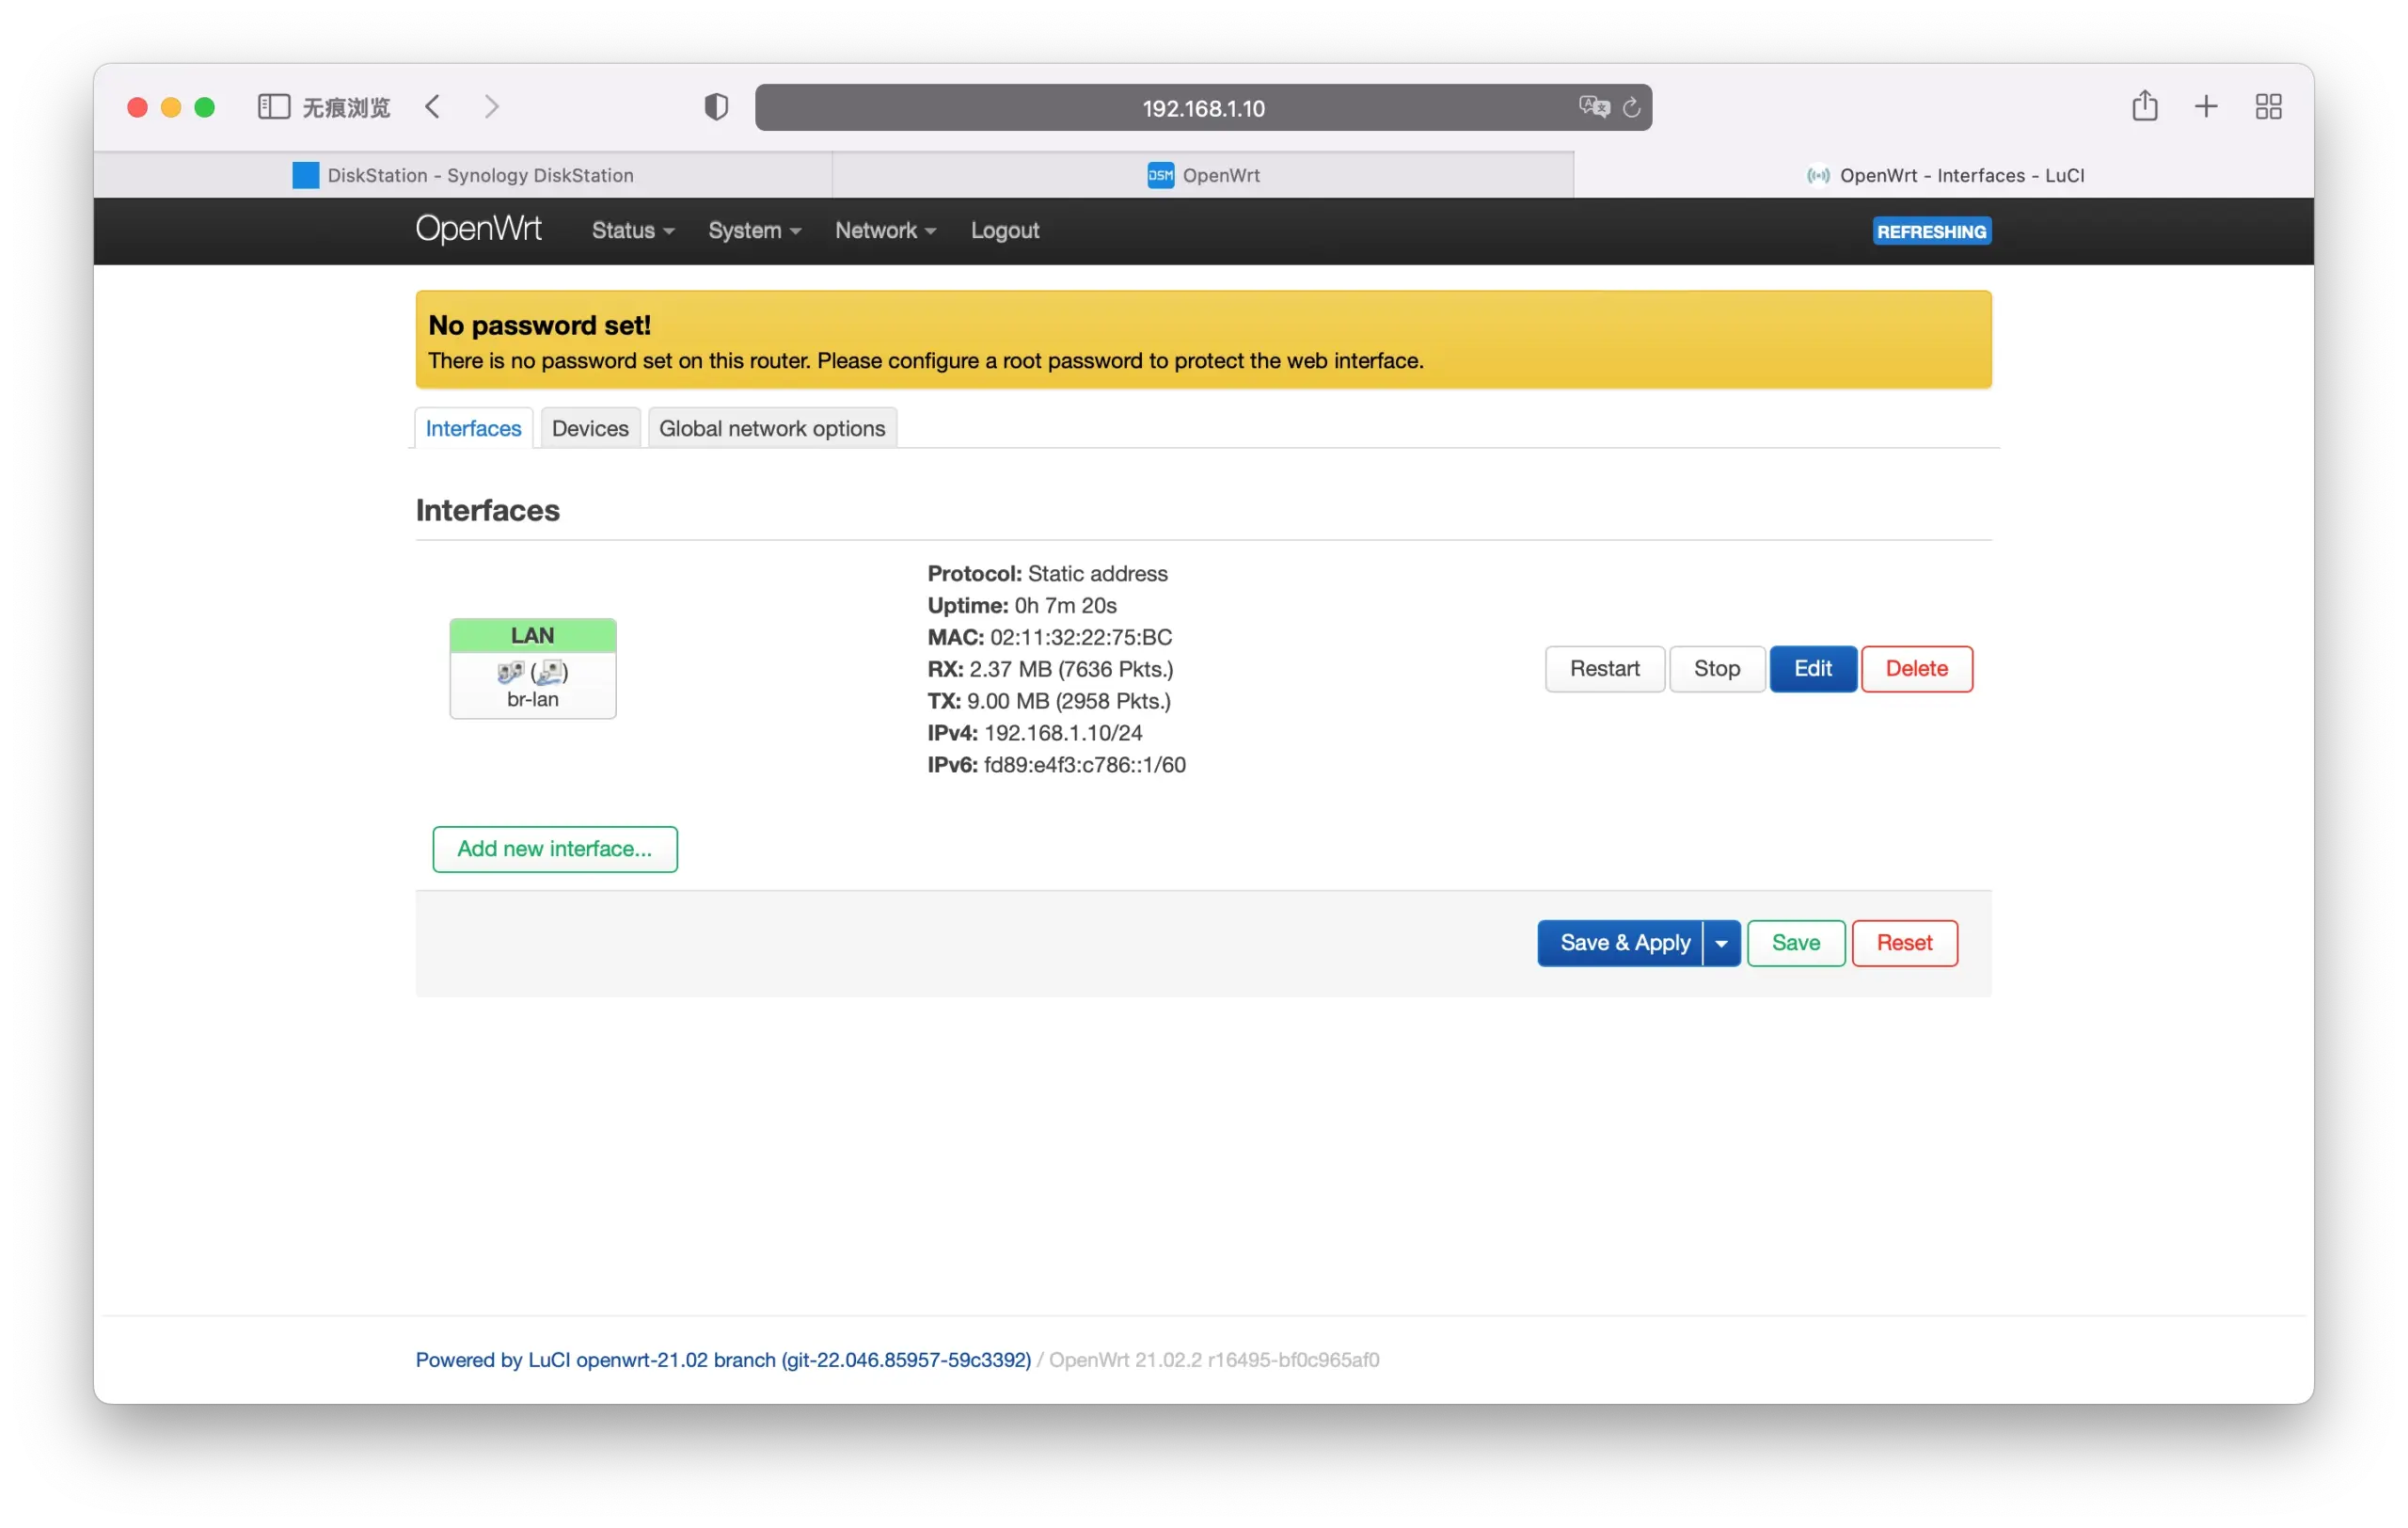Focus the 192.168.1.10 address bar
Screen dimensions: 2408x1528
point(1203,108)
